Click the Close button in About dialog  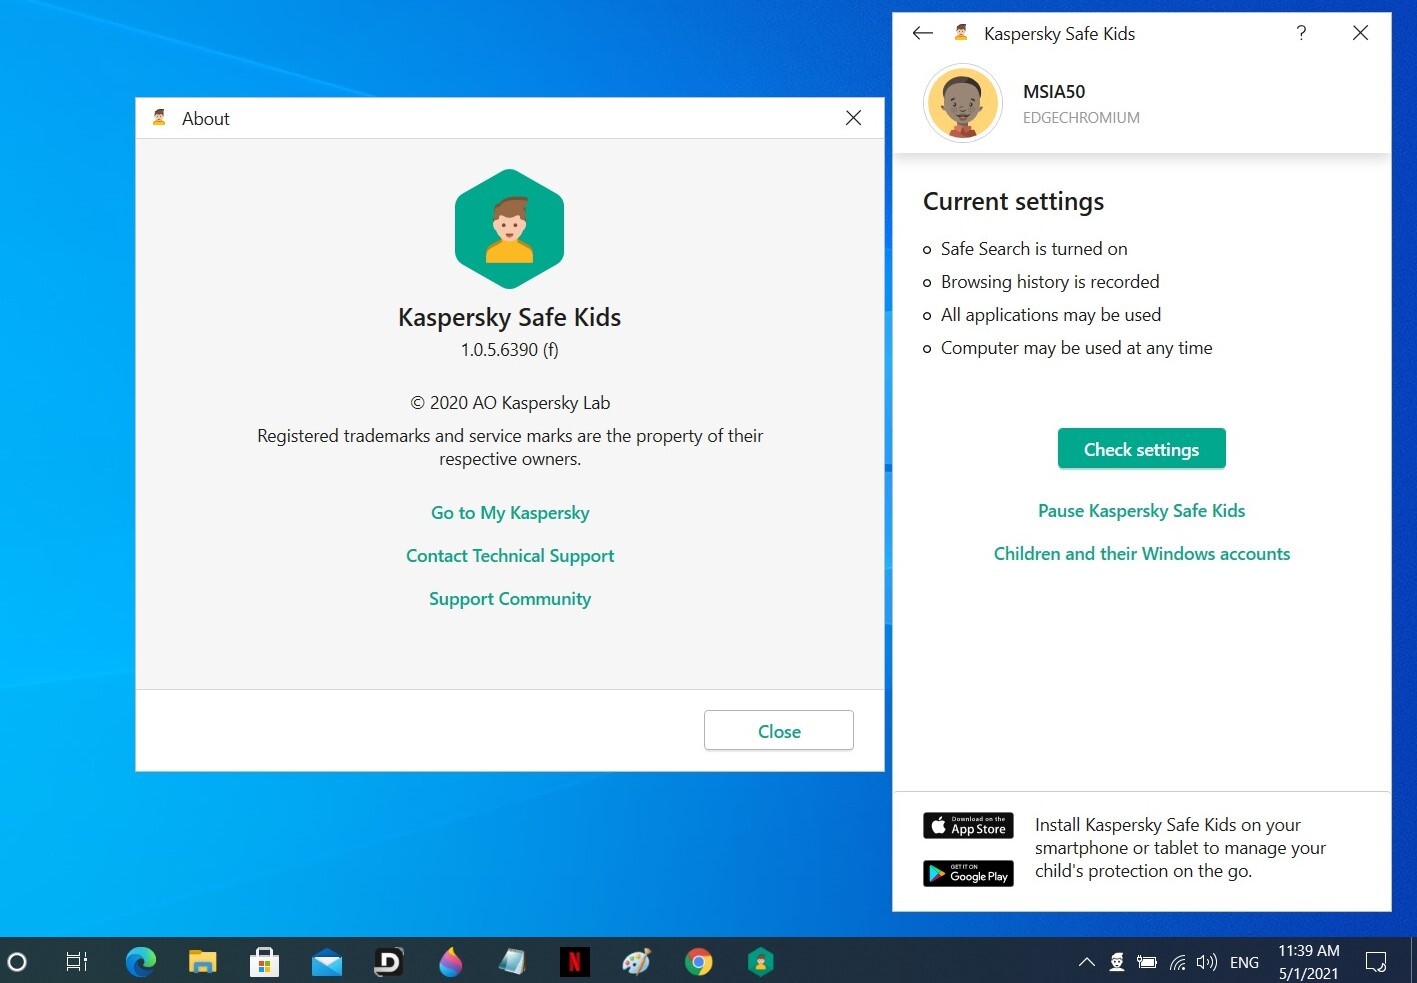click(x=779, y=731)
